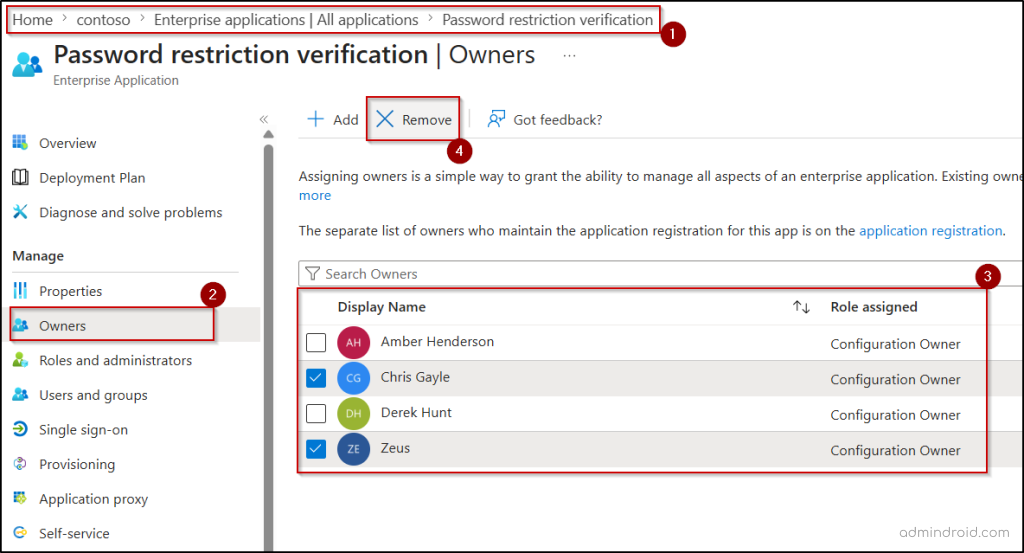Check the Amber Henderson checkbox

point(316,342)
